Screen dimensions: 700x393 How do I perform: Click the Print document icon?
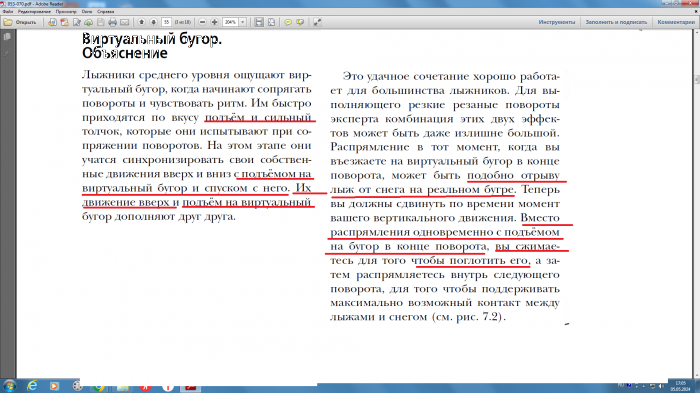[x=112, y=22]
